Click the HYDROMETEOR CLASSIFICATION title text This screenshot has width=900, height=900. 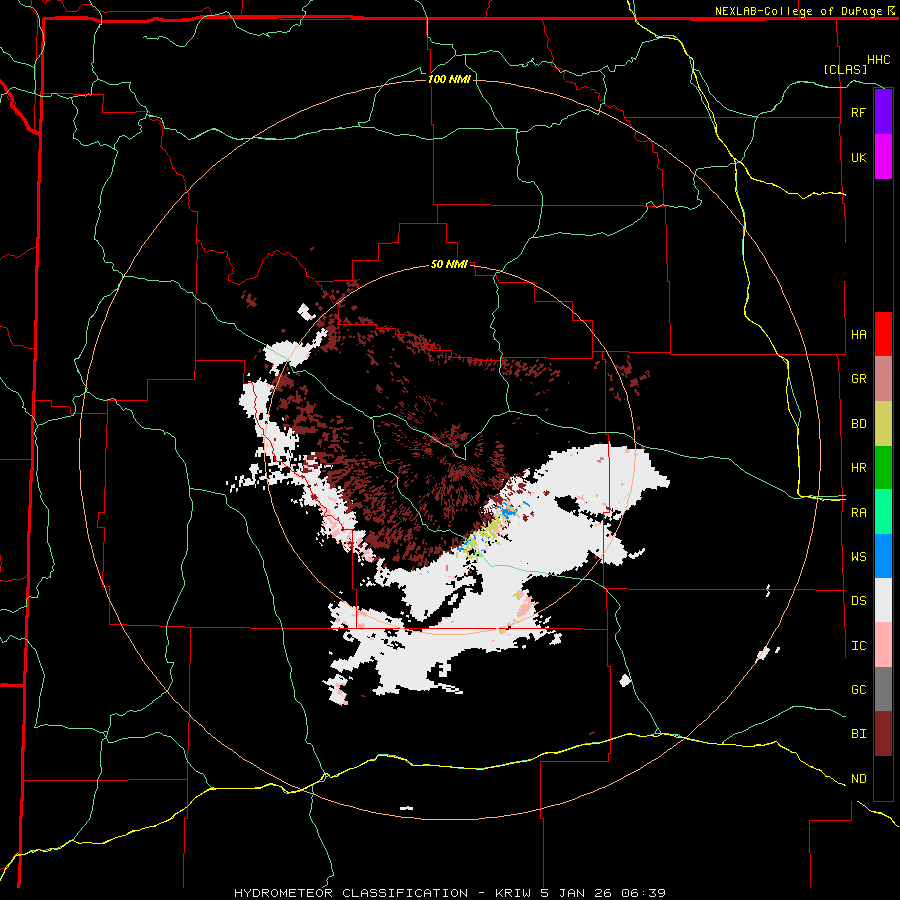pyautogui.click(x=351, y=893)
